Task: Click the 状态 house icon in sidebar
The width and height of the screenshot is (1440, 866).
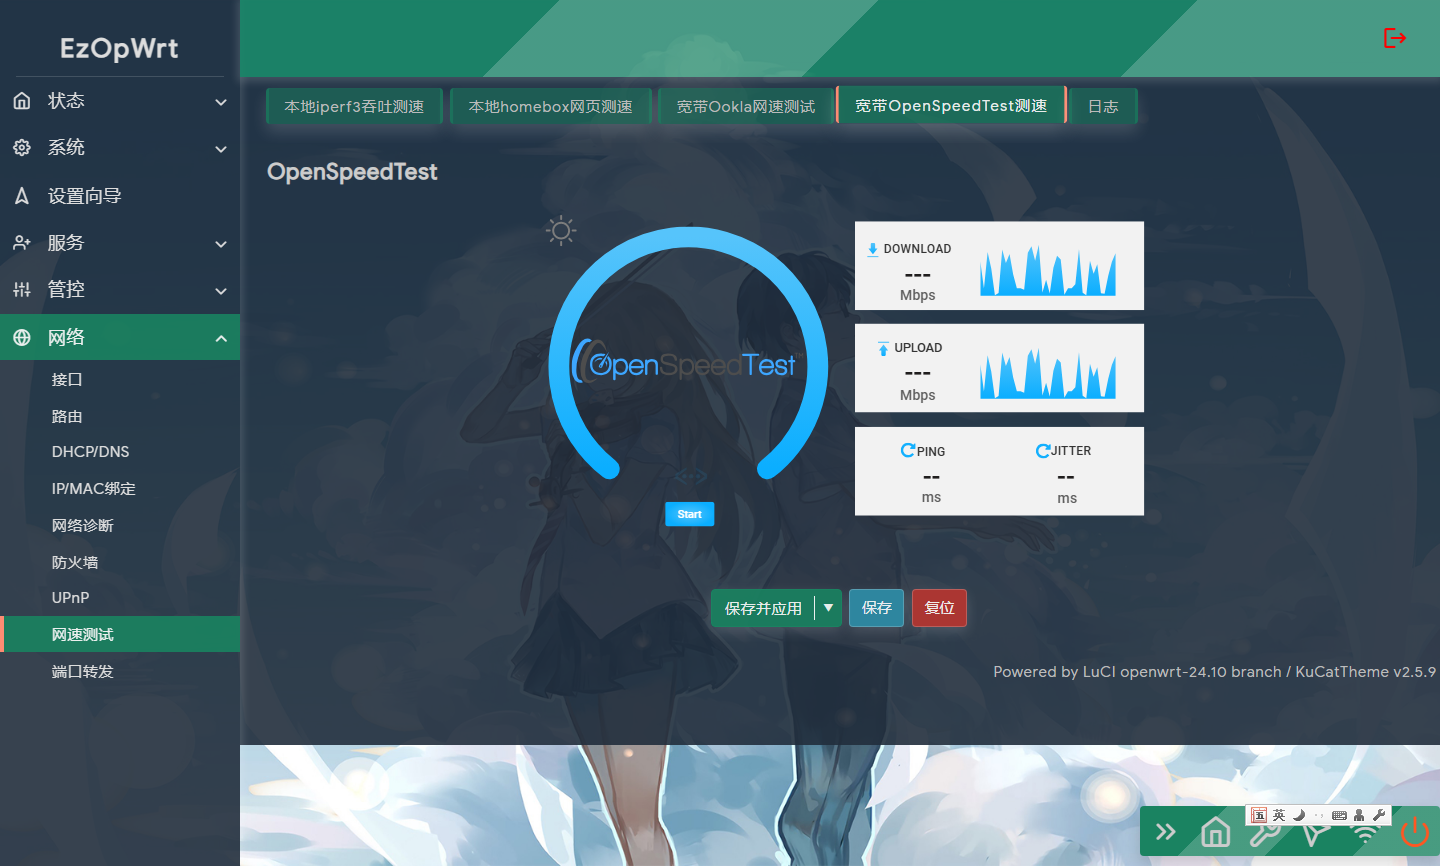Action: pos(22,101)
